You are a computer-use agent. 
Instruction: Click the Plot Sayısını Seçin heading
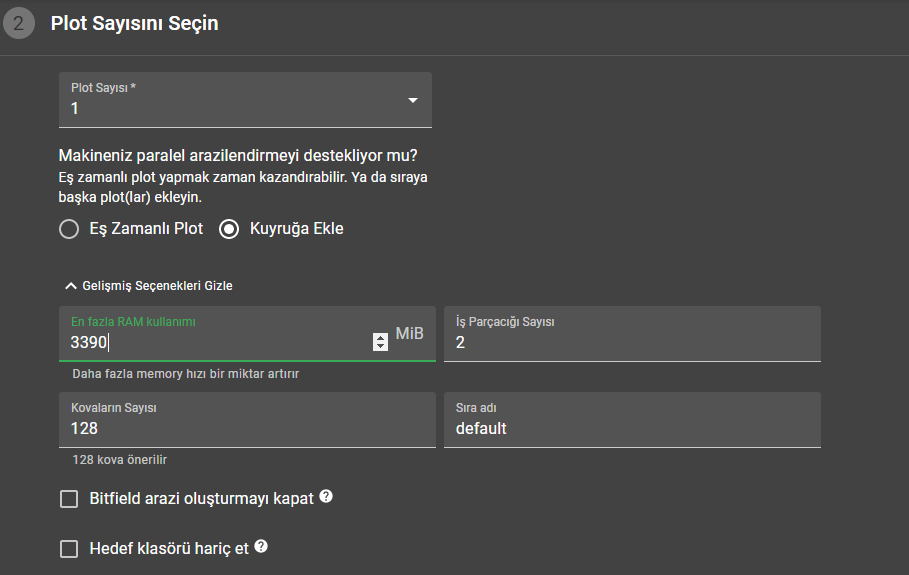click(x=134, y=23)
